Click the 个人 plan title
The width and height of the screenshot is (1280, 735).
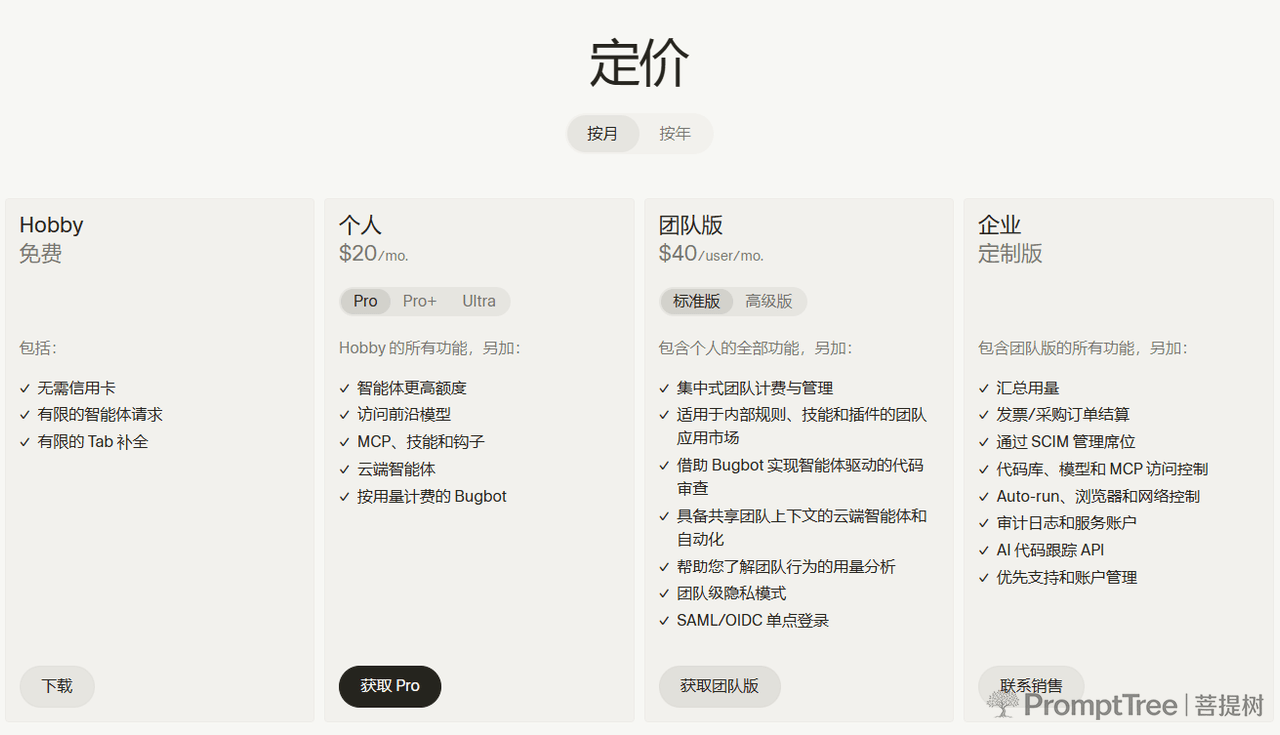pyautogui.click(x=360, y=225)
